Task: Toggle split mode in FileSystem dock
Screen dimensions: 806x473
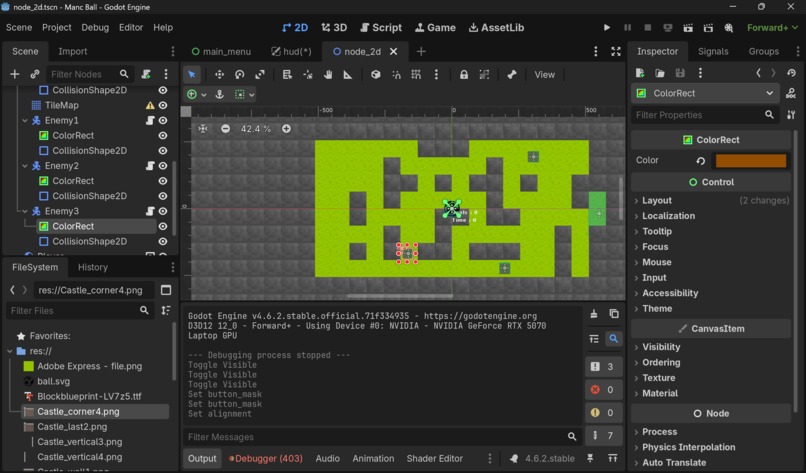Action: click(166, 290)
